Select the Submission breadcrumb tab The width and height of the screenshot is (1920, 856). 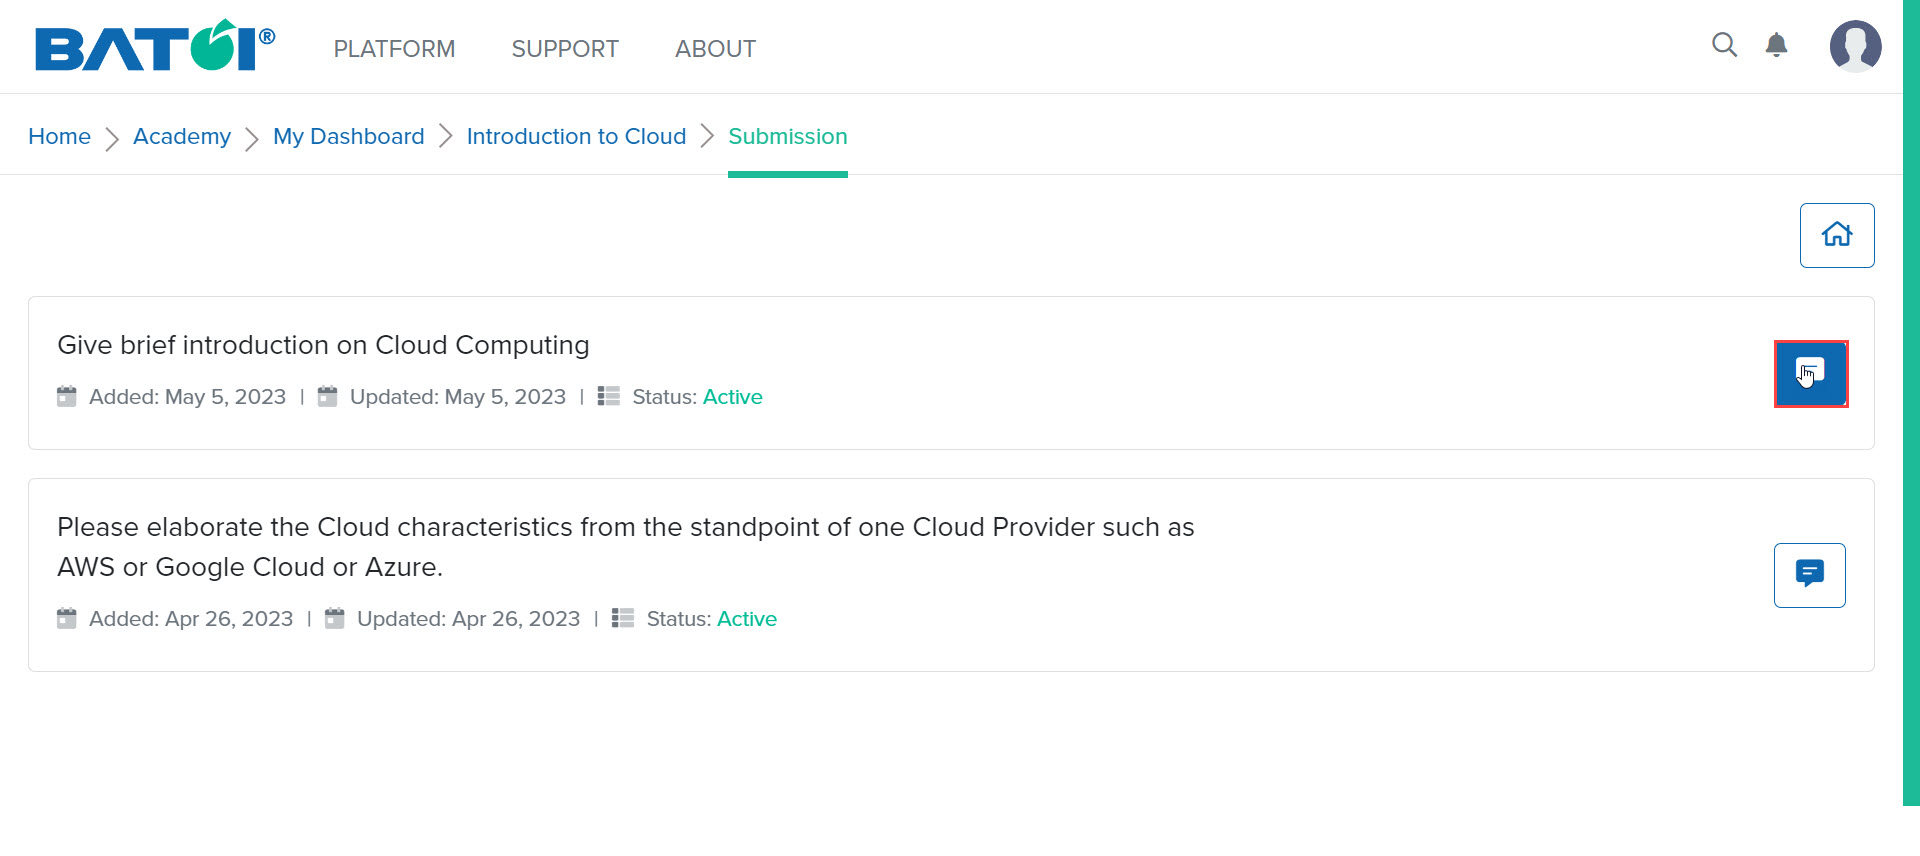[x=788, y=136]
